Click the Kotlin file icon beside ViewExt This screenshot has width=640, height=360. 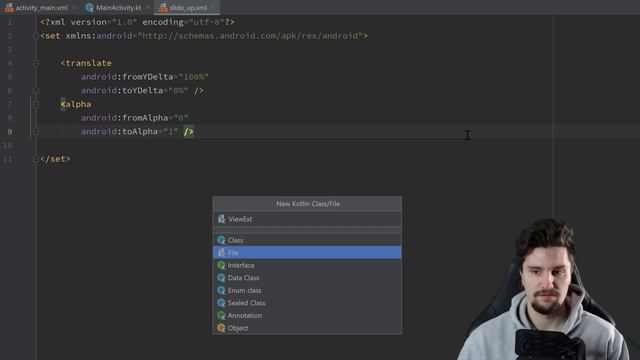point(221,219)
